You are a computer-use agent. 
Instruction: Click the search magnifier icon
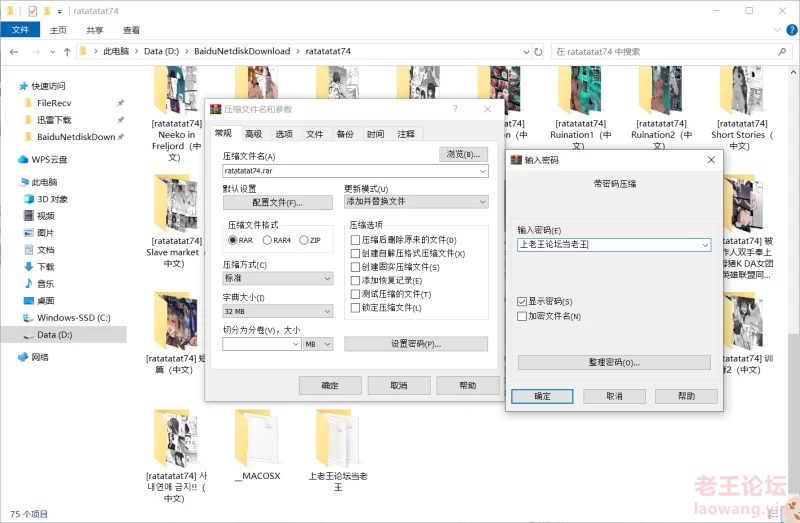782,52
